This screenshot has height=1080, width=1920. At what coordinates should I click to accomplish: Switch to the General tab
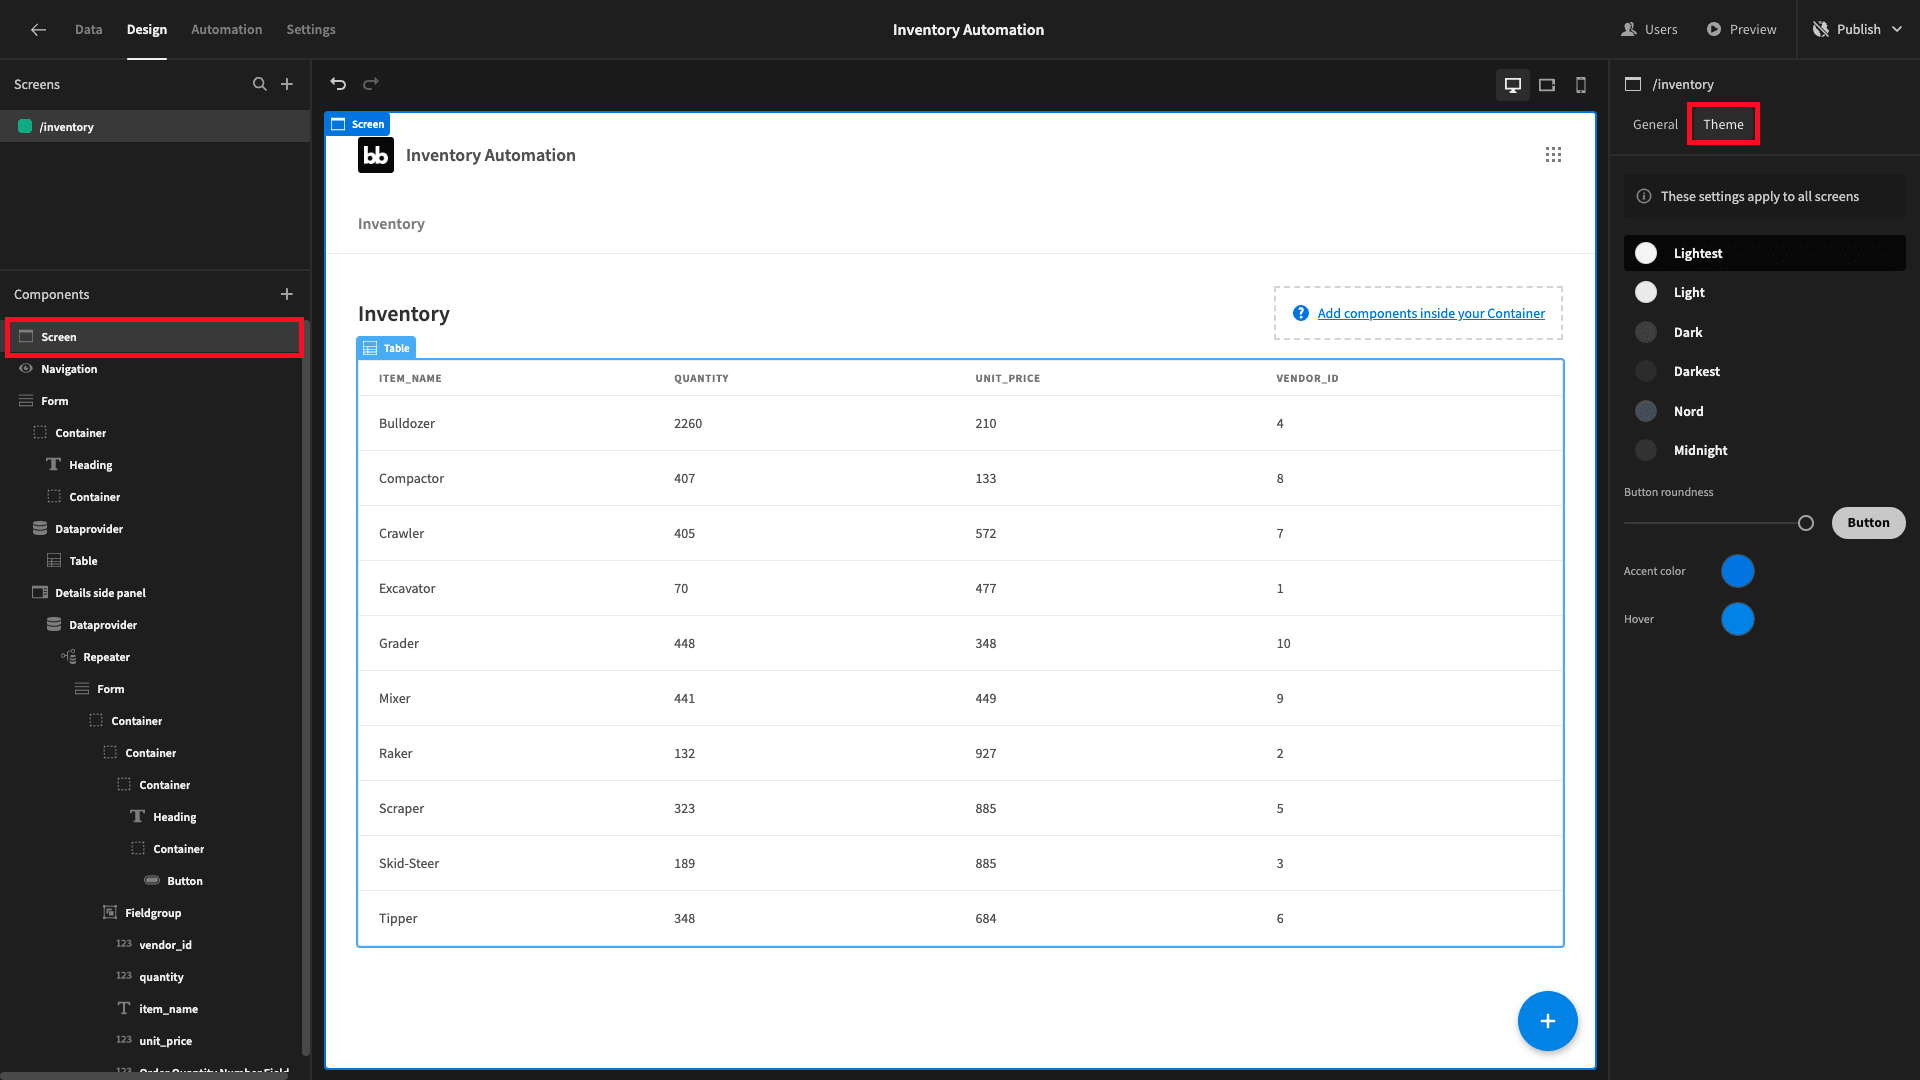(1655, 124)
